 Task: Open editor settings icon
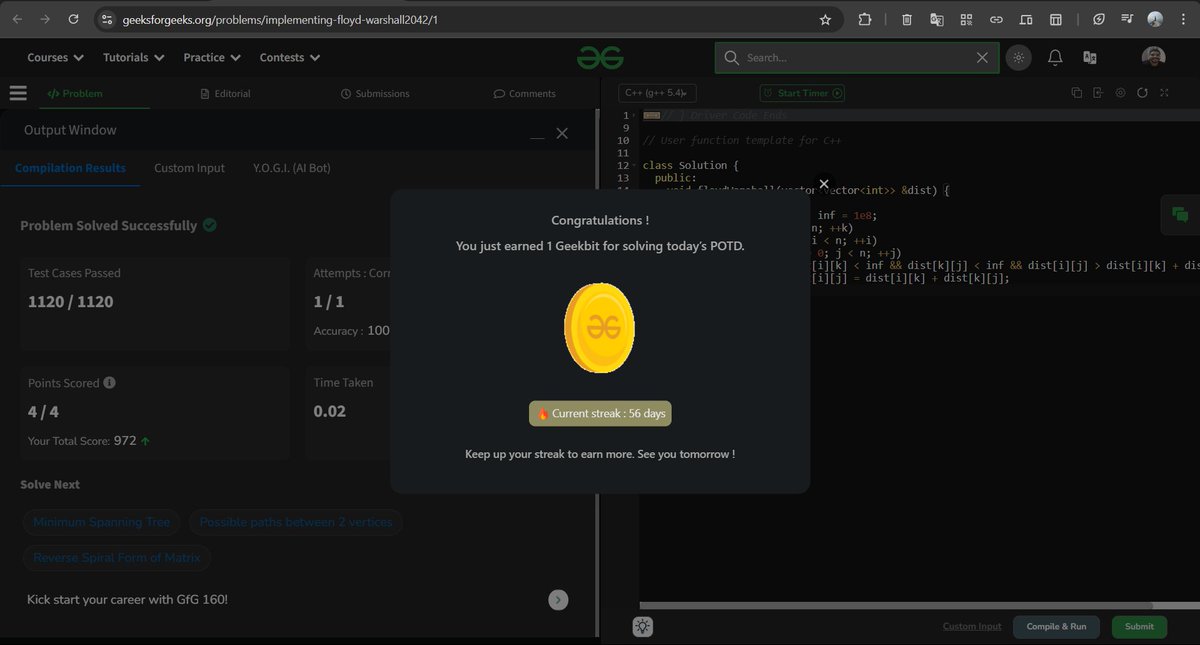pyautogui.click(x=1120, y=93)
